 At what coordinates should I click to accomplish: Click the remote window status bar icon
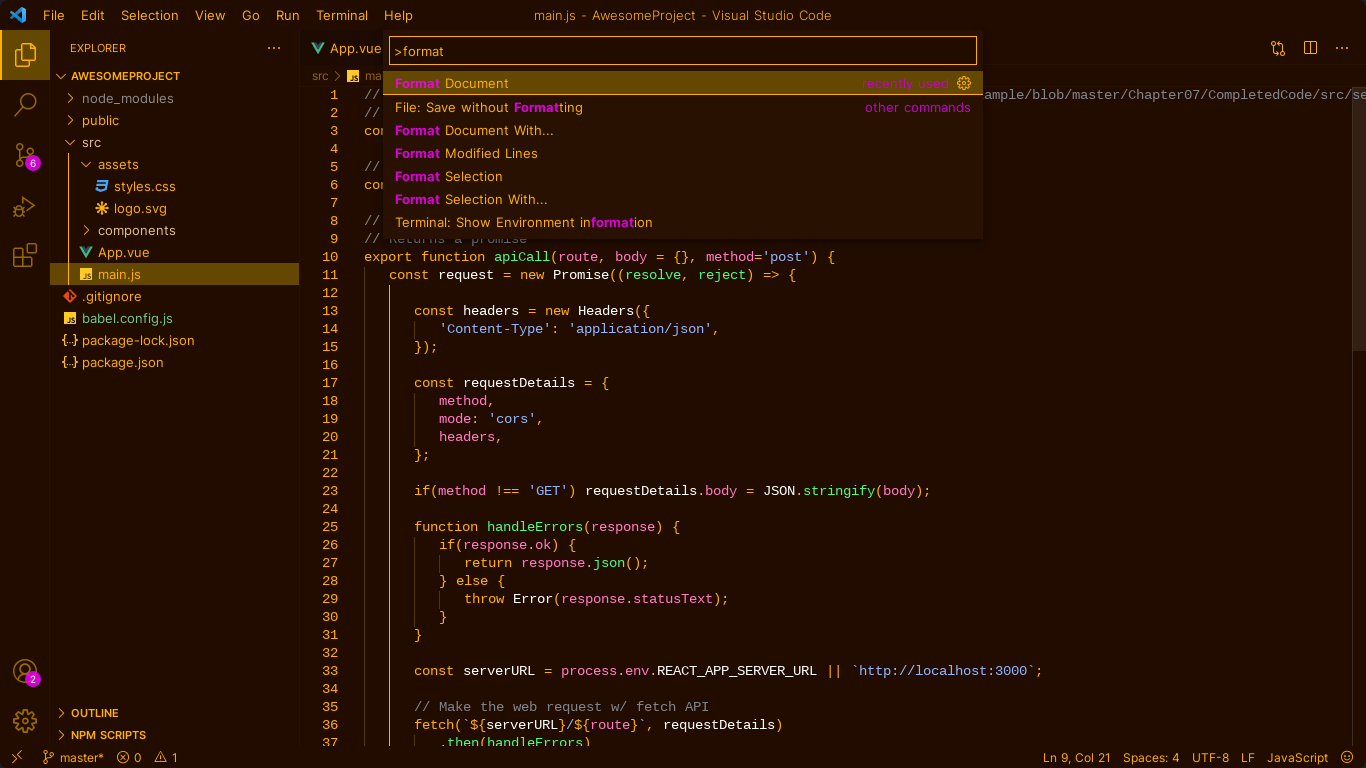click(17, 757)
